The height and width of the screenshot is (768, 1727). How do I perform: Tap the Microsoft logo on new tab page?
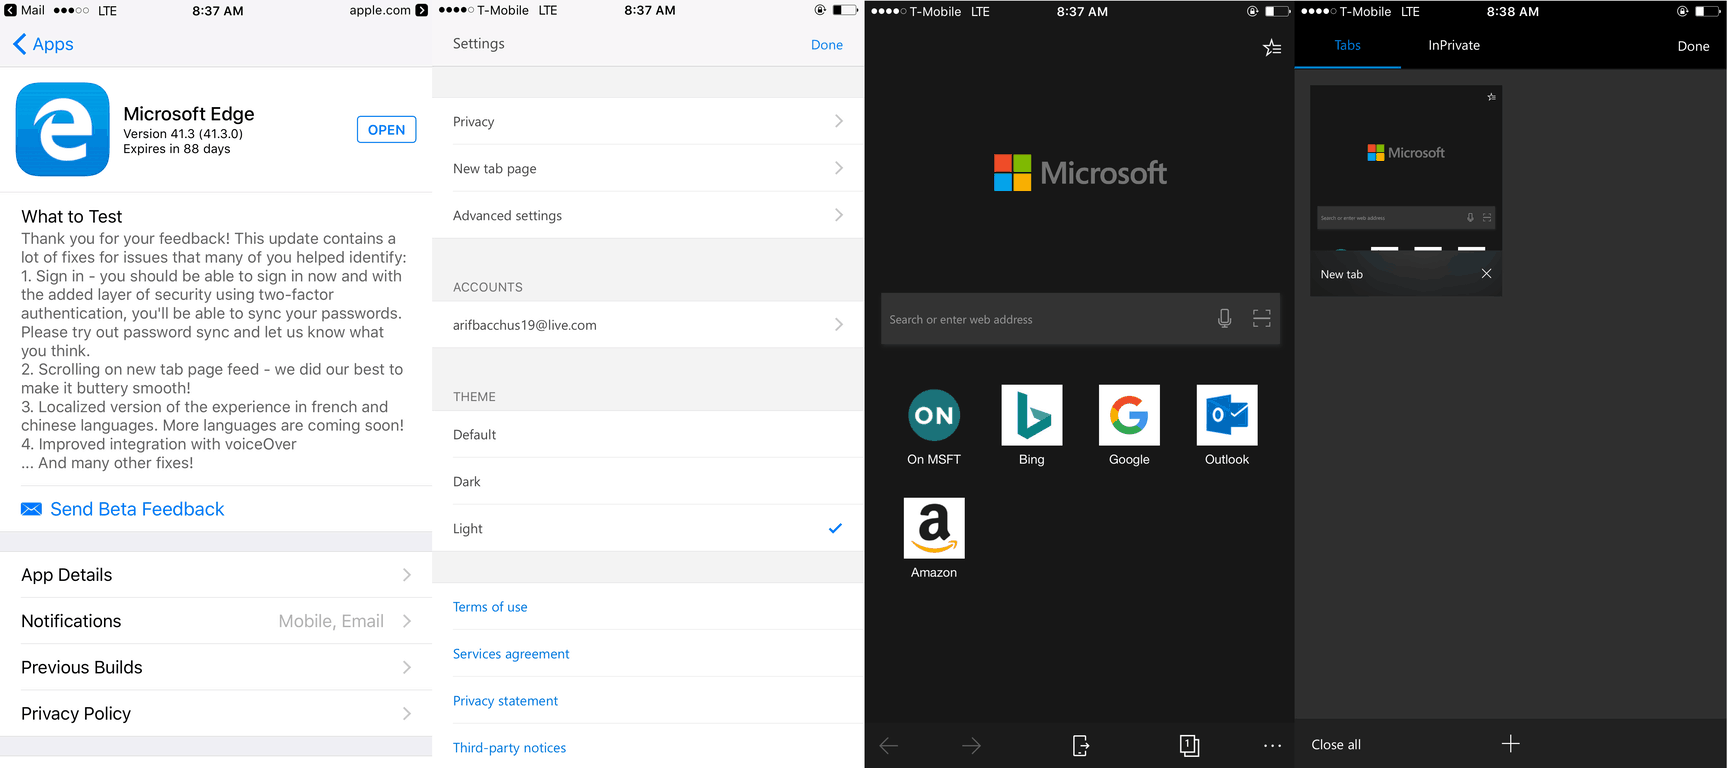tap(1080, 173)
